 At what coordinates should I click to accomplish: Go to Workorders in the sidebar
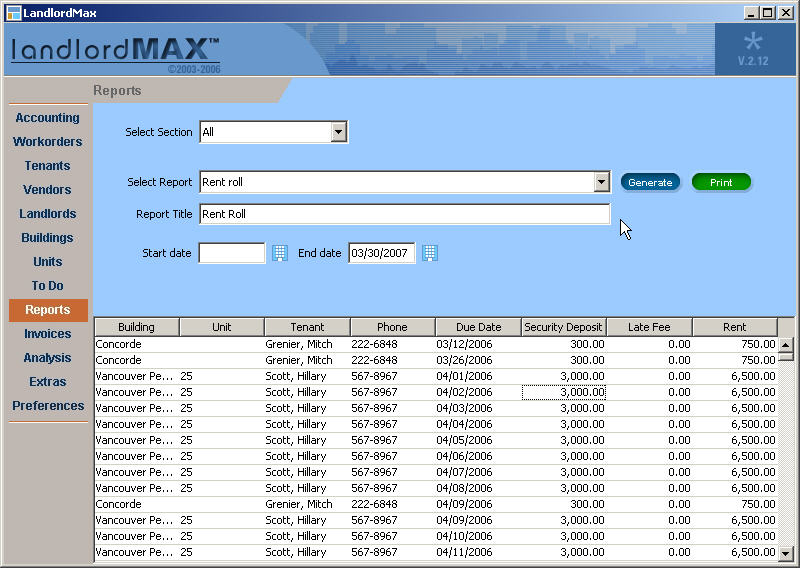pyautogui.click(x=47, y=142)
